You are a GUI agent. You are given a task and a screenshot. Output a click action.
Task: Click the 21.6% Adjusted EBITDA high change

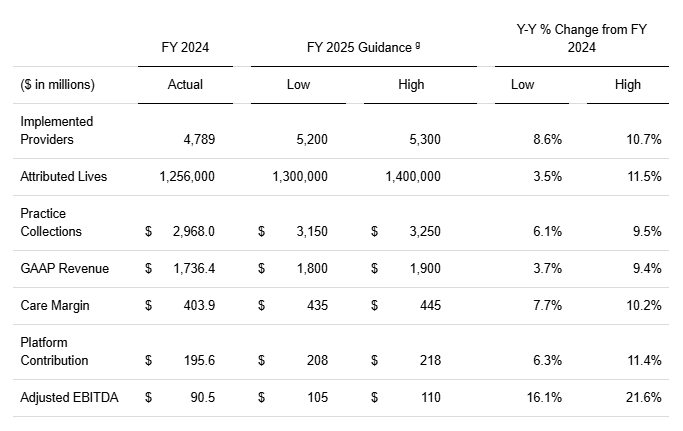coord(644,397)
